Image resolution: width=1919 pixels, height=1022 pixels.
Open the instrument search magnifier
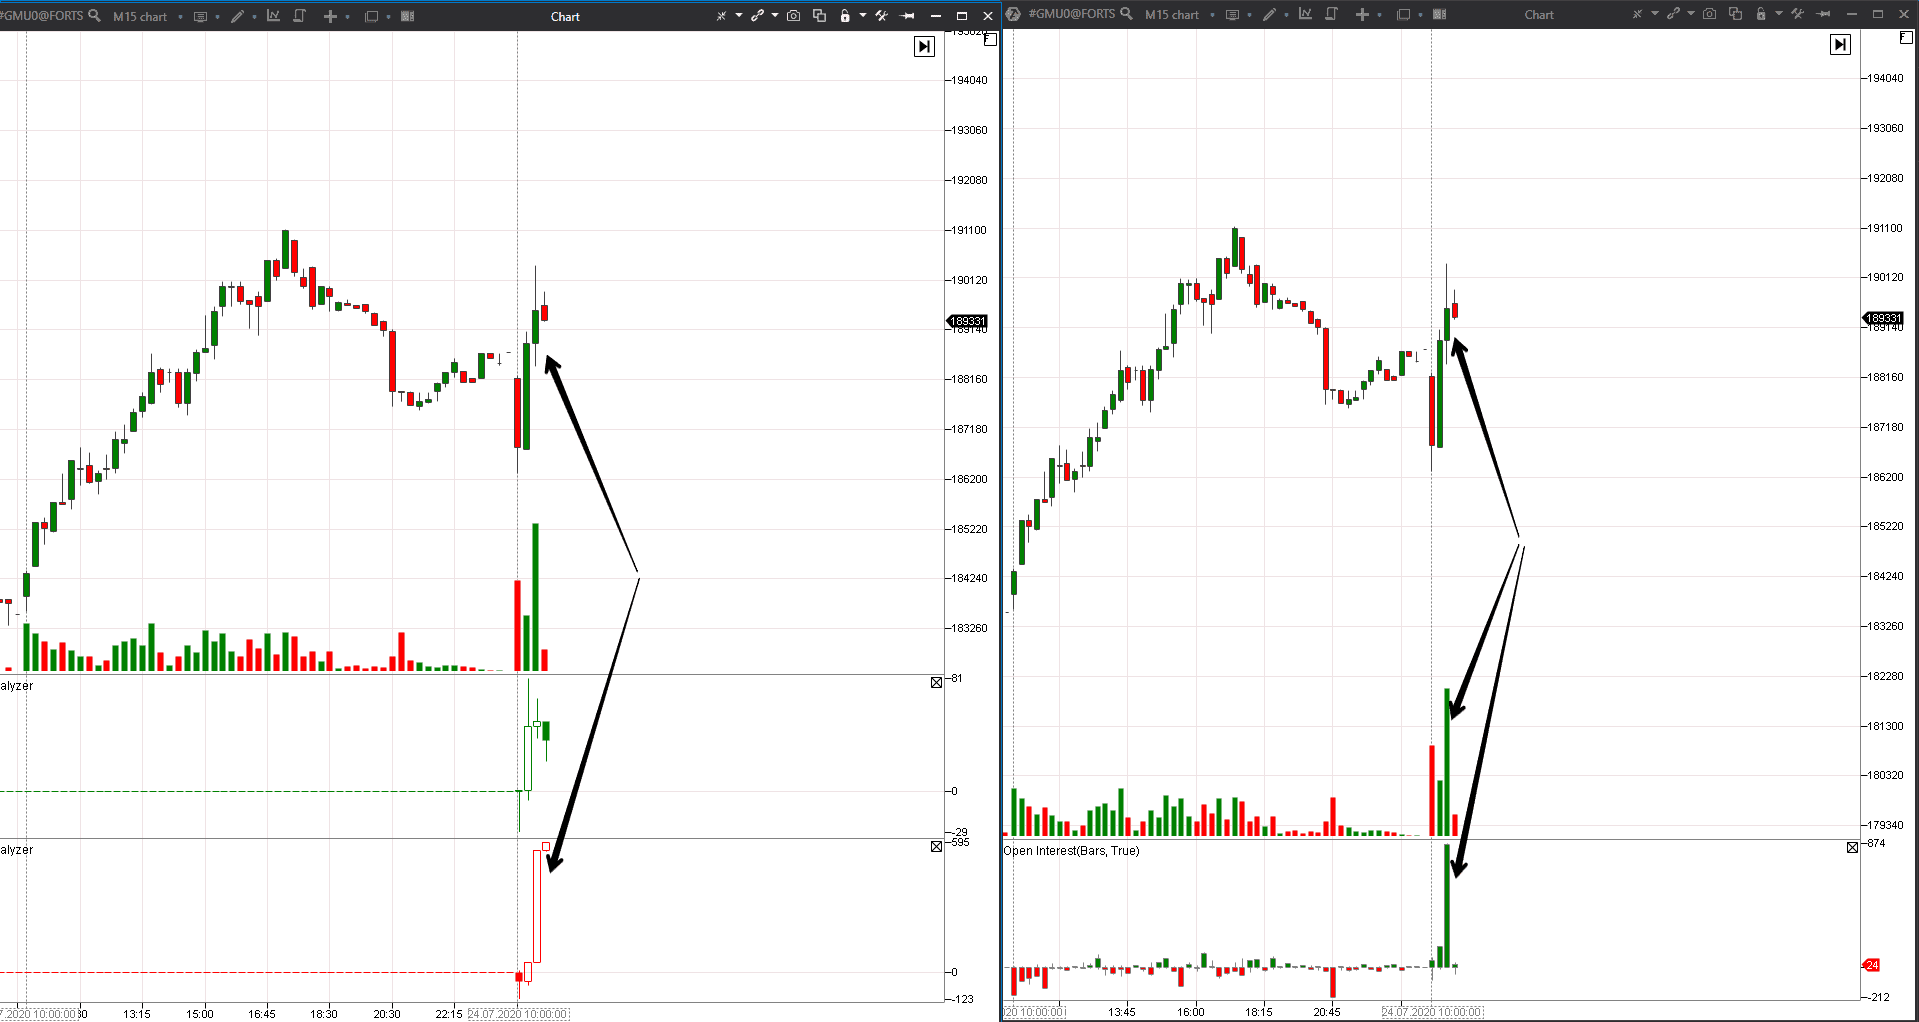pos(94,16)
